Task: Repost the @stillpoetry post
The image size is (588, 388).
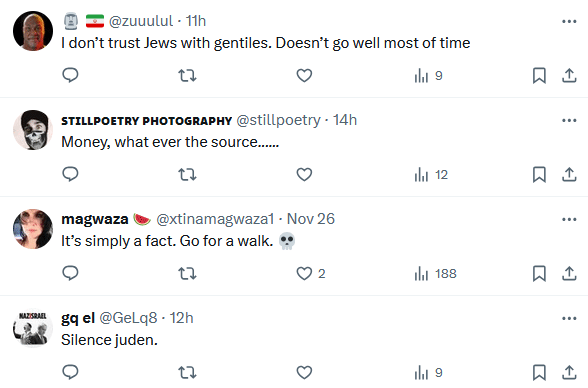Action: pos(187,174)
